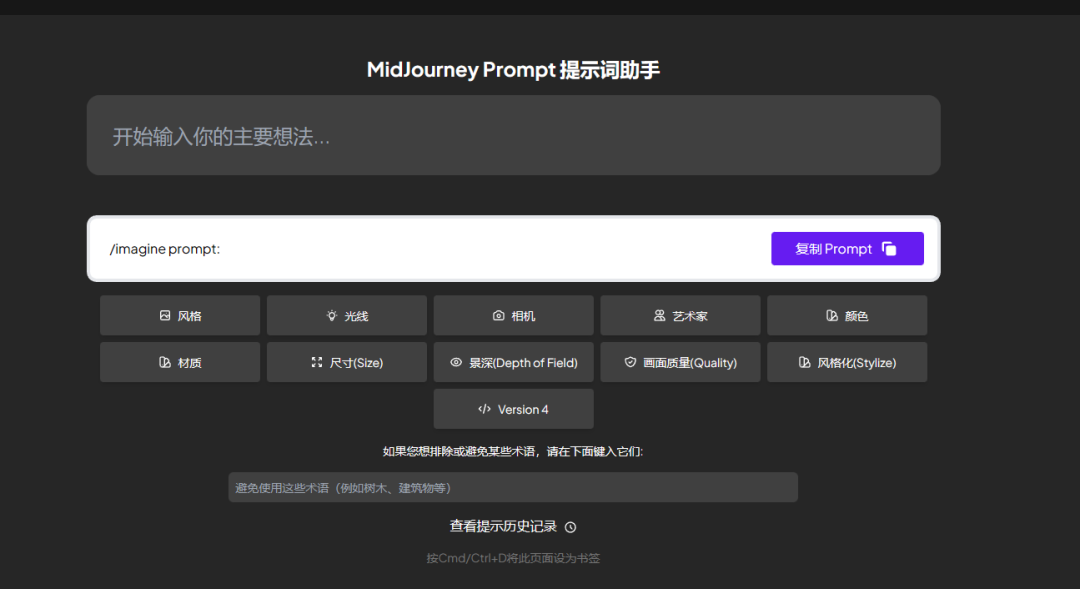This screenshot has height=589, width=1080.
Task: Click the 复制 Prompt button
Action: click(847, 249)
